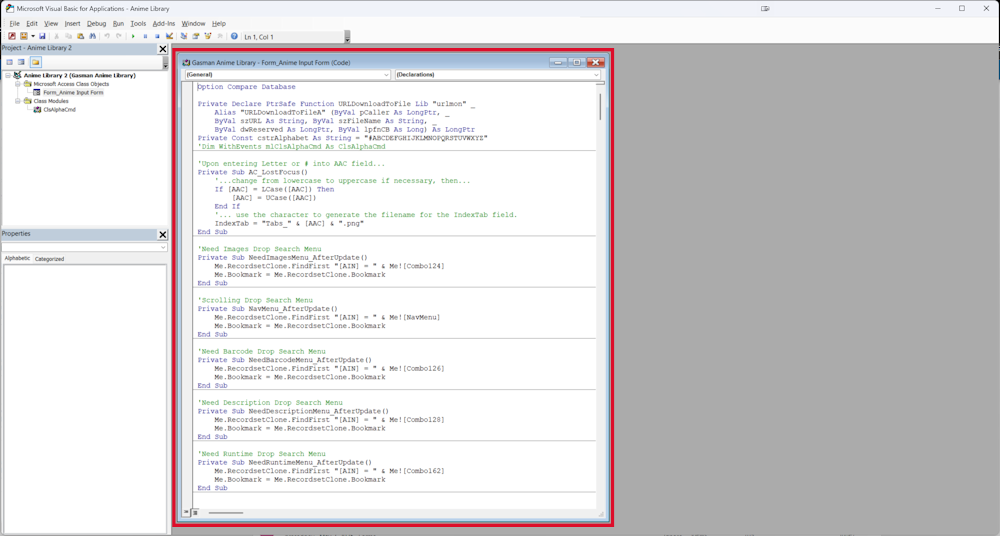The height and width of the screenshot is (536, 1000).
Task: Click the ClsAlphaCmd class module icon
Action: [x=37, y=110]
